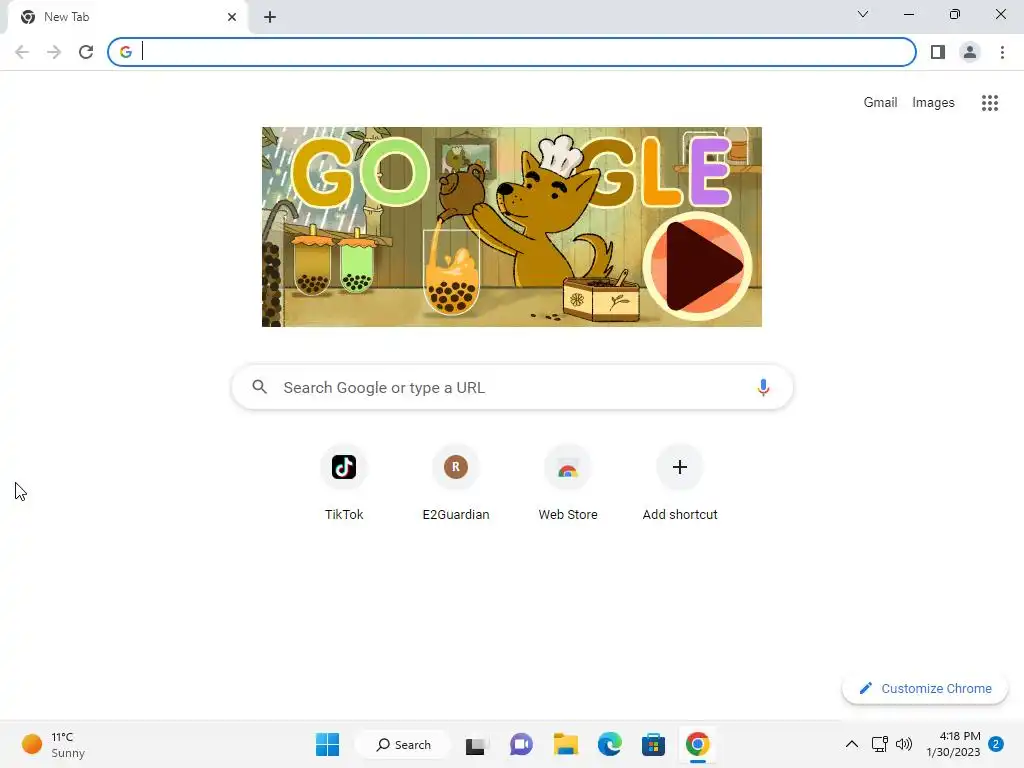Open a new tab with plus button
The width and height of the screenshot is (1024, 768).
[x=270, y=17]
